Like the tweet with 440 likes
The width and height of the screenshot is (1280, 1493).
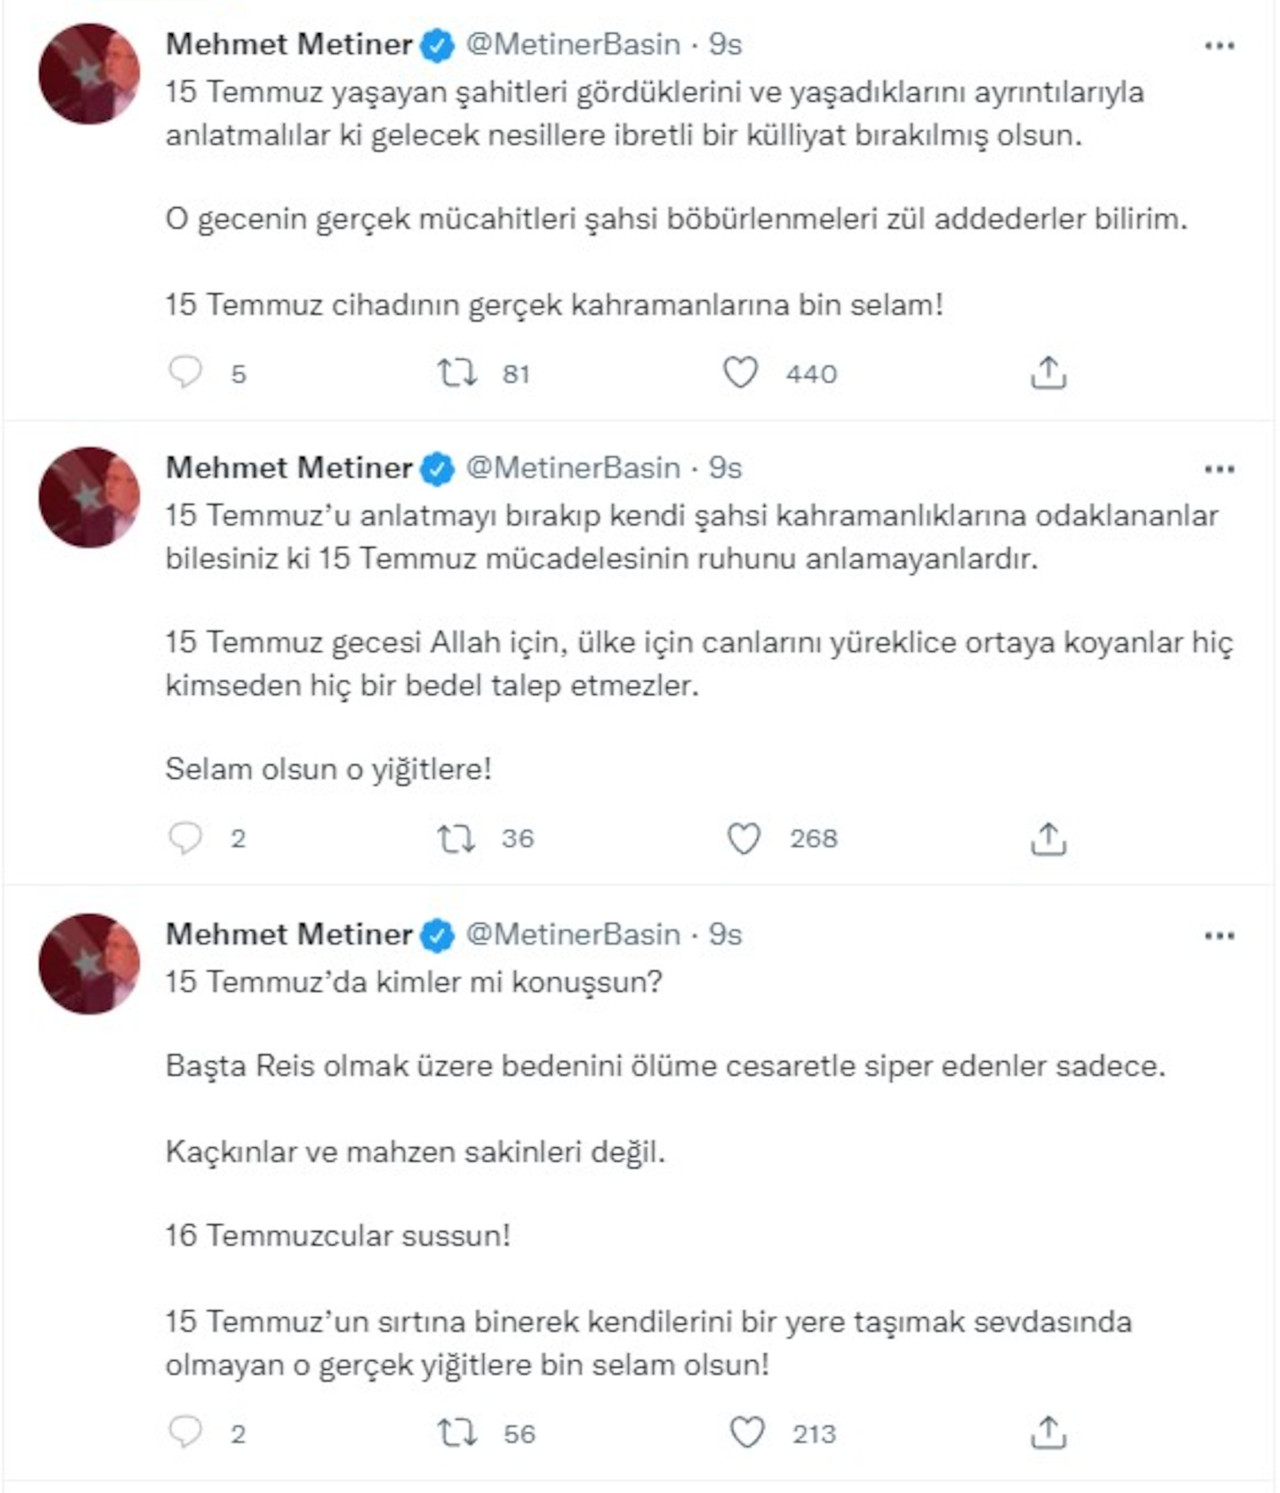[740, 373]
